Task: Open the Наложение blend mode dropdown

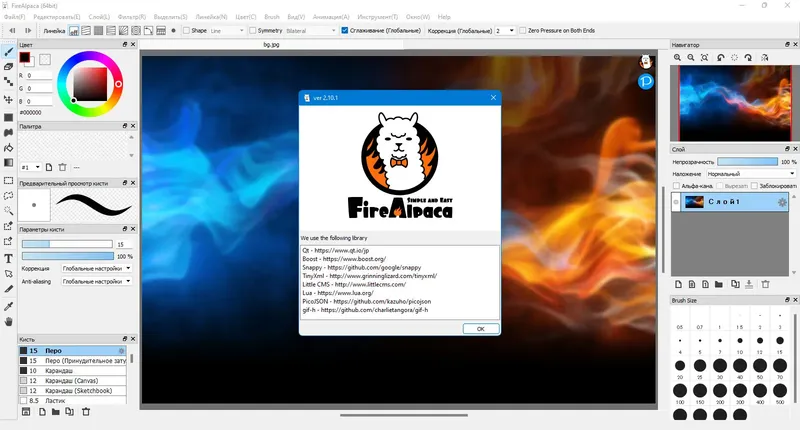Action: click(751, 174)
